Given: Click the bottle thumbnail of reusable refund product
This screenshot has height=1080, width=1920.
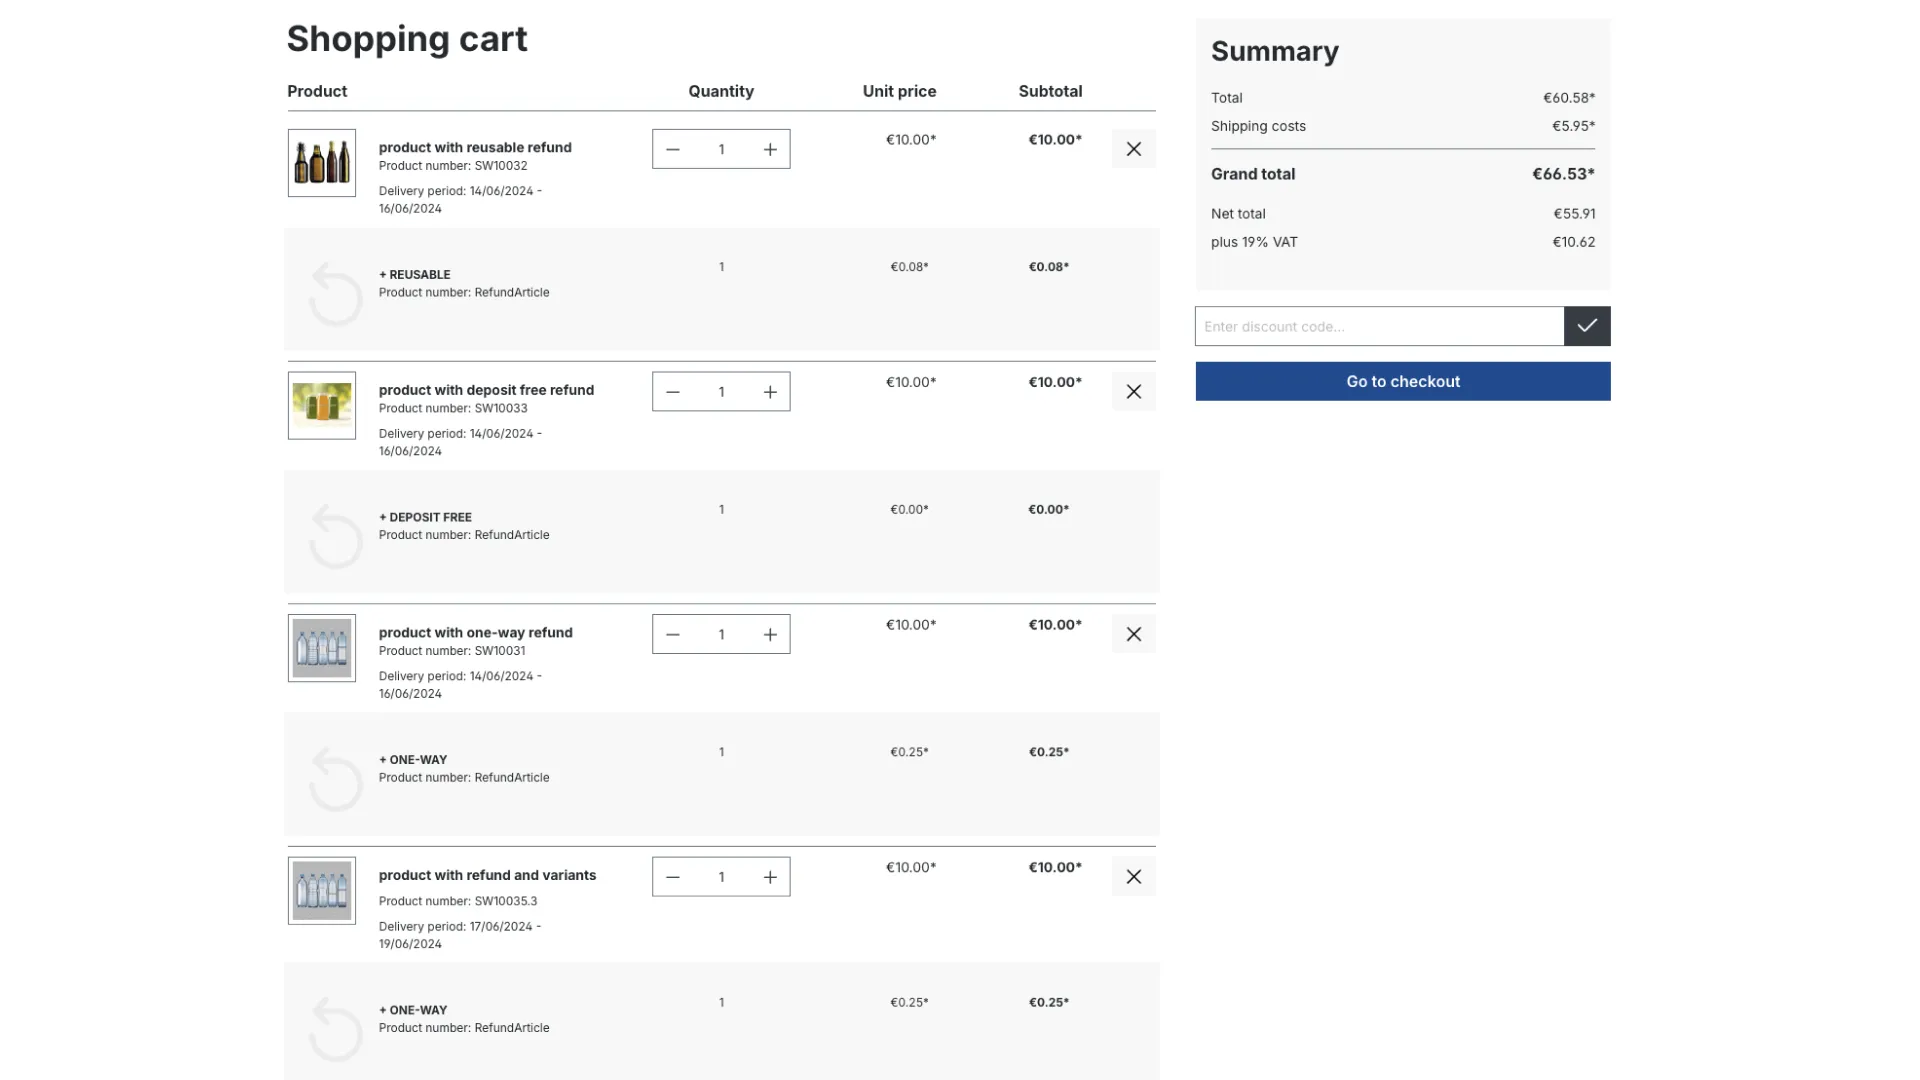Looking at the screenshot, I should point(321,162).
